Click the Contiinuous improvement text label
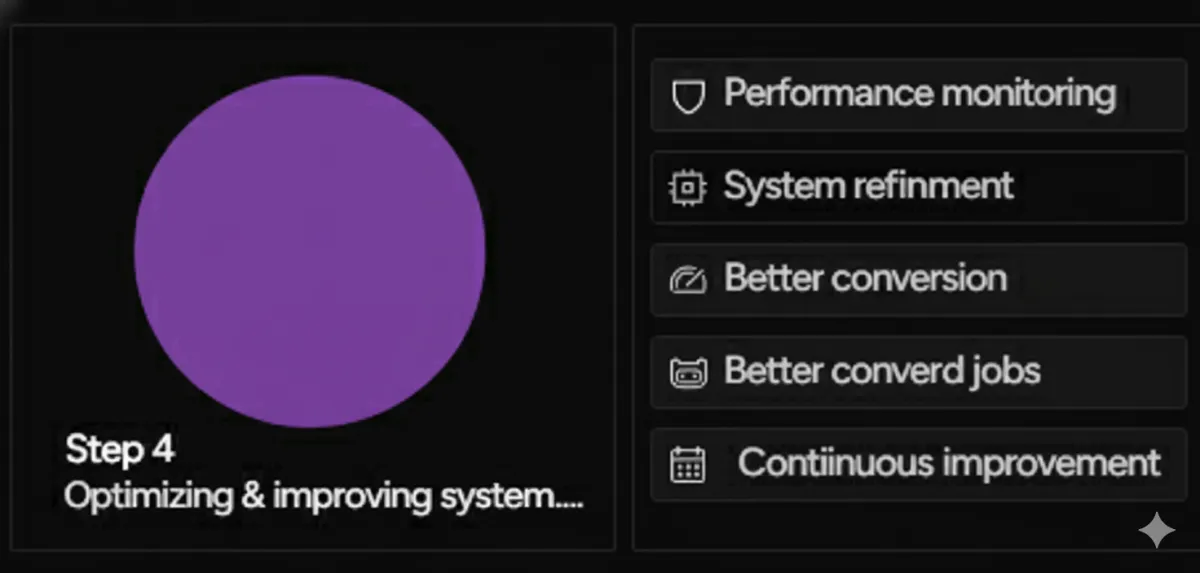This screenshot has height=573, width=1200. (949, 463)
